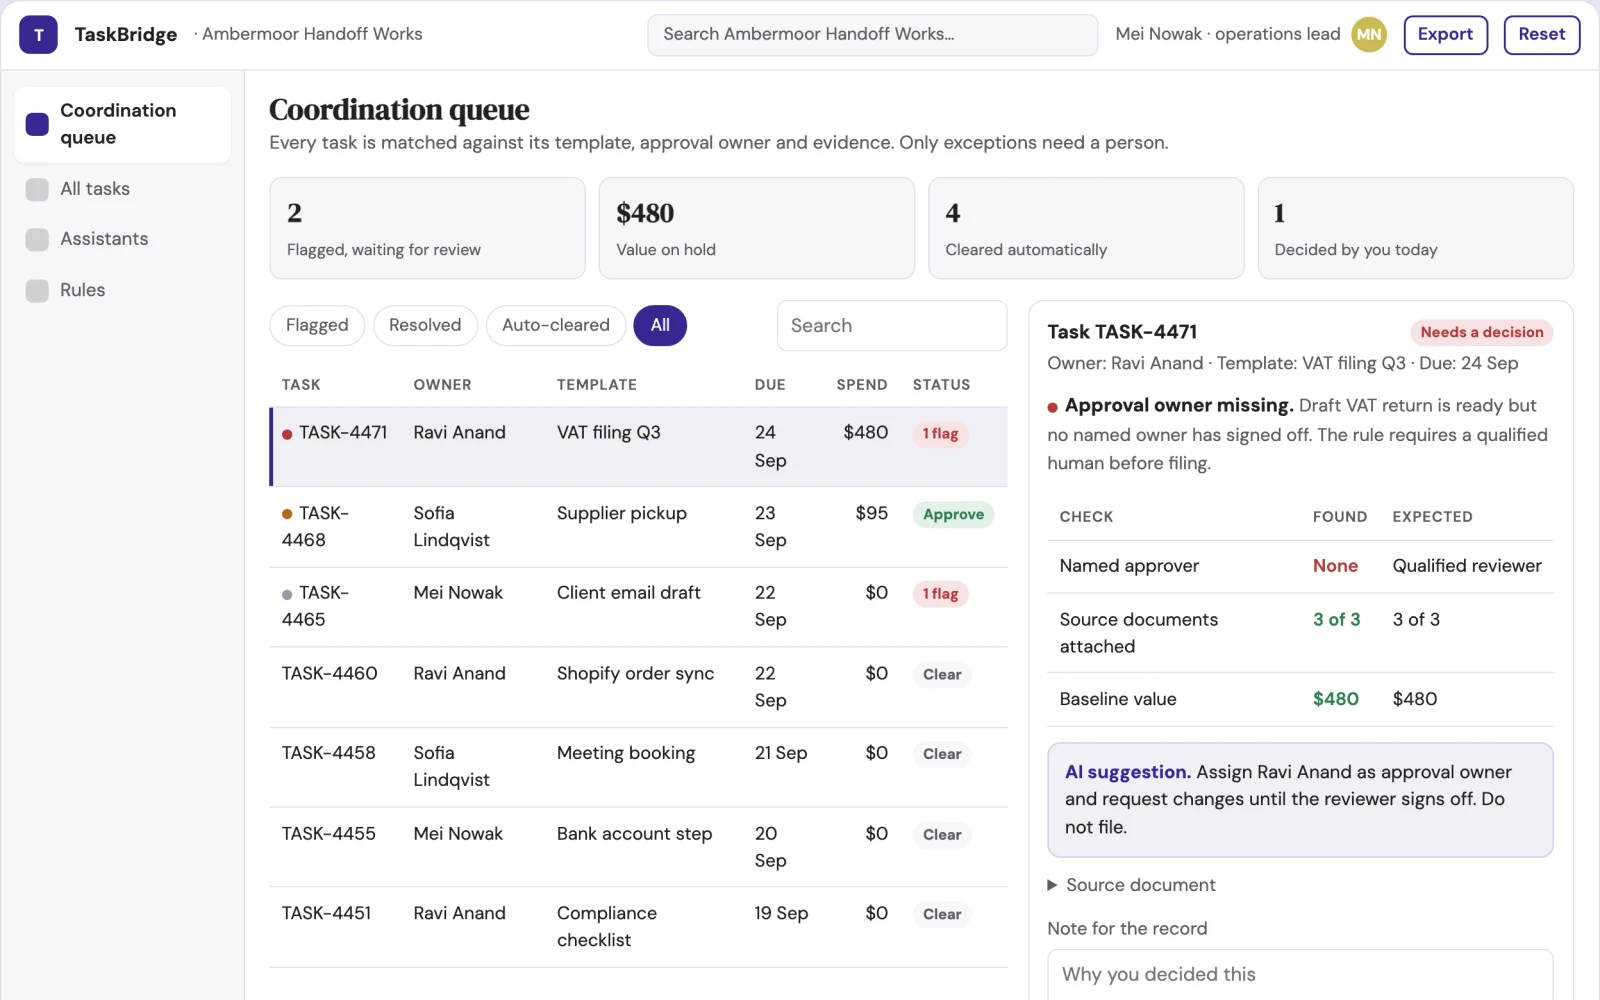This screenshot has height=1000, width=1600.
Task: Open the Cleared automatically card
Action: [x=1086, y=228]
